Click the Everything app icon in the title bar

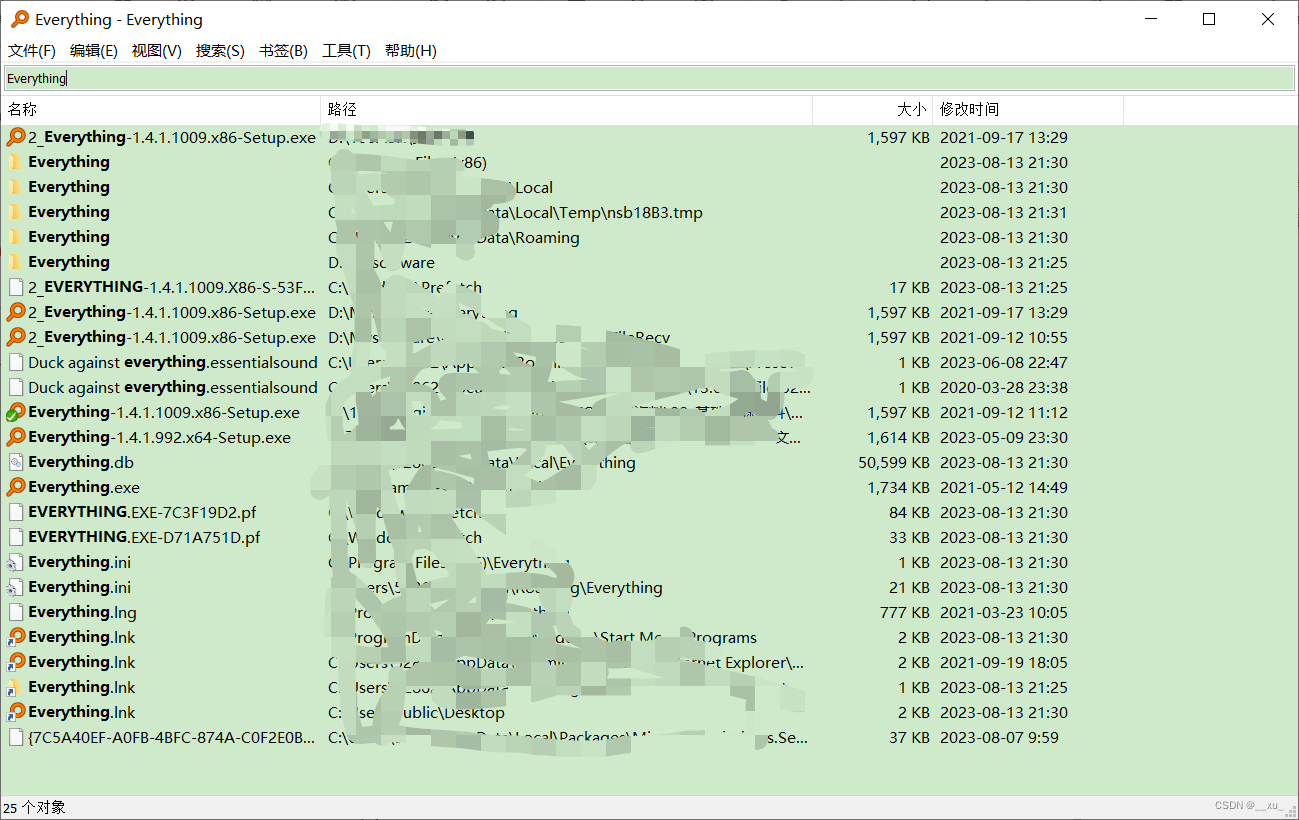point(19,19)
